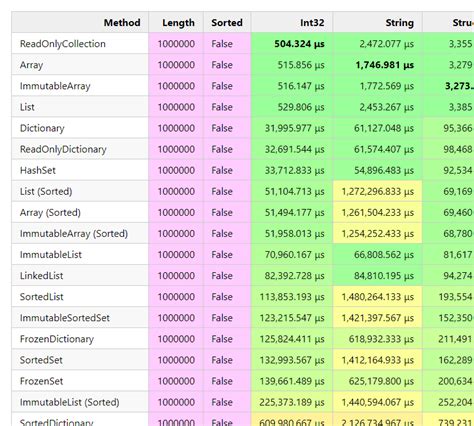This screenshot has width=474, height=426.
Task: Click the 1,772.569 µs String value
Action: tap(387, 86)
